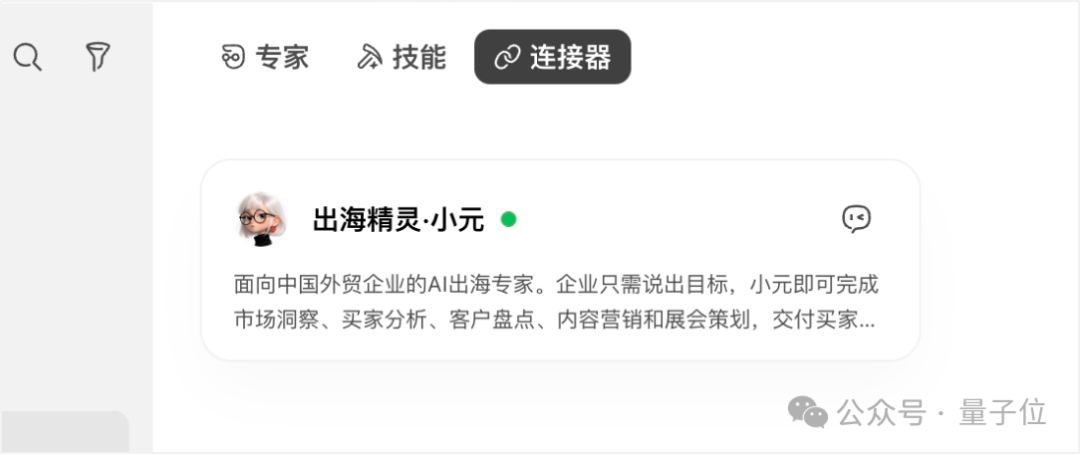The width and height of the screenshot is (1080, 455).
Task: Expand the truncated description ending with ellipsis
Action: [554, 320]
